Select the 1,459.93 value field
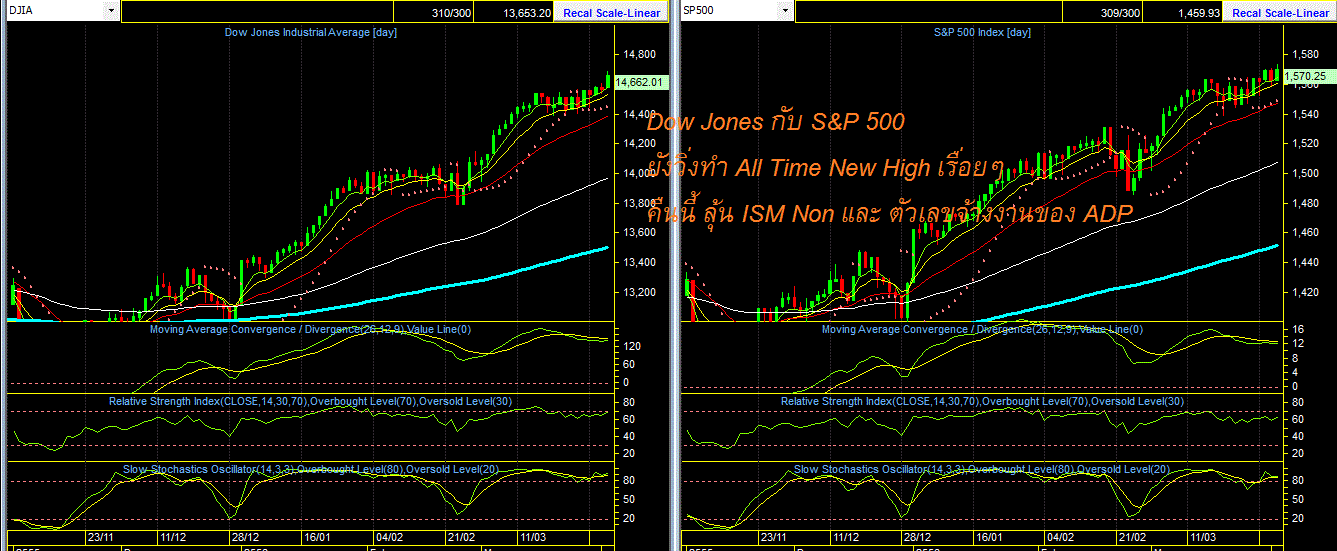 tap(1183, 12)
